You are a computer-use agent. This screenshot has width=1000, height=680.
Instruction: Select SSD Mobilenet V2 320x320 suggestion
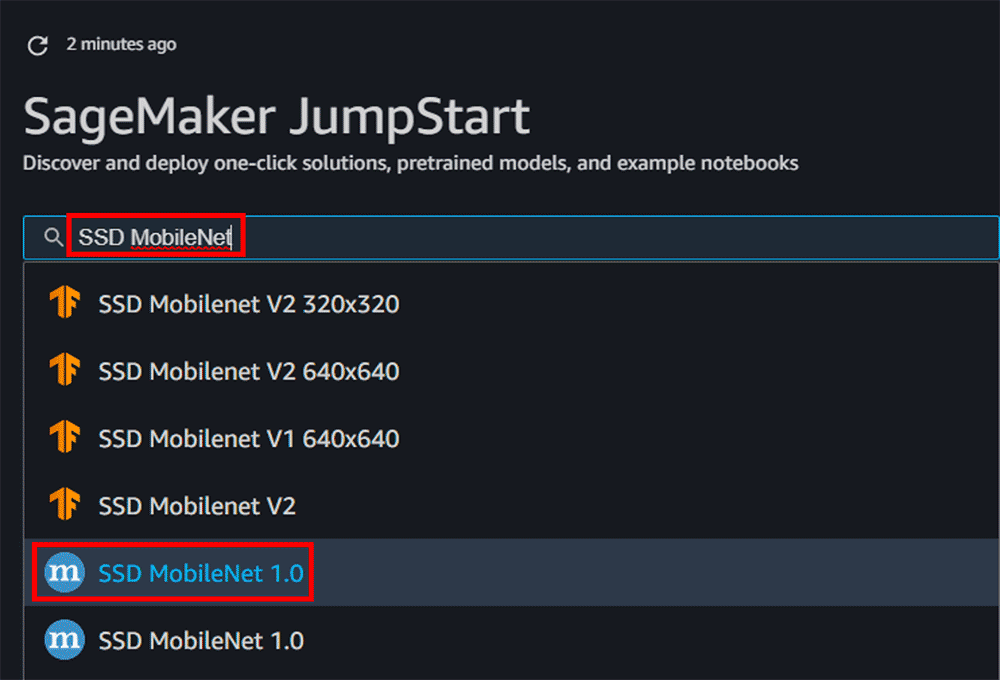(248, 304)
